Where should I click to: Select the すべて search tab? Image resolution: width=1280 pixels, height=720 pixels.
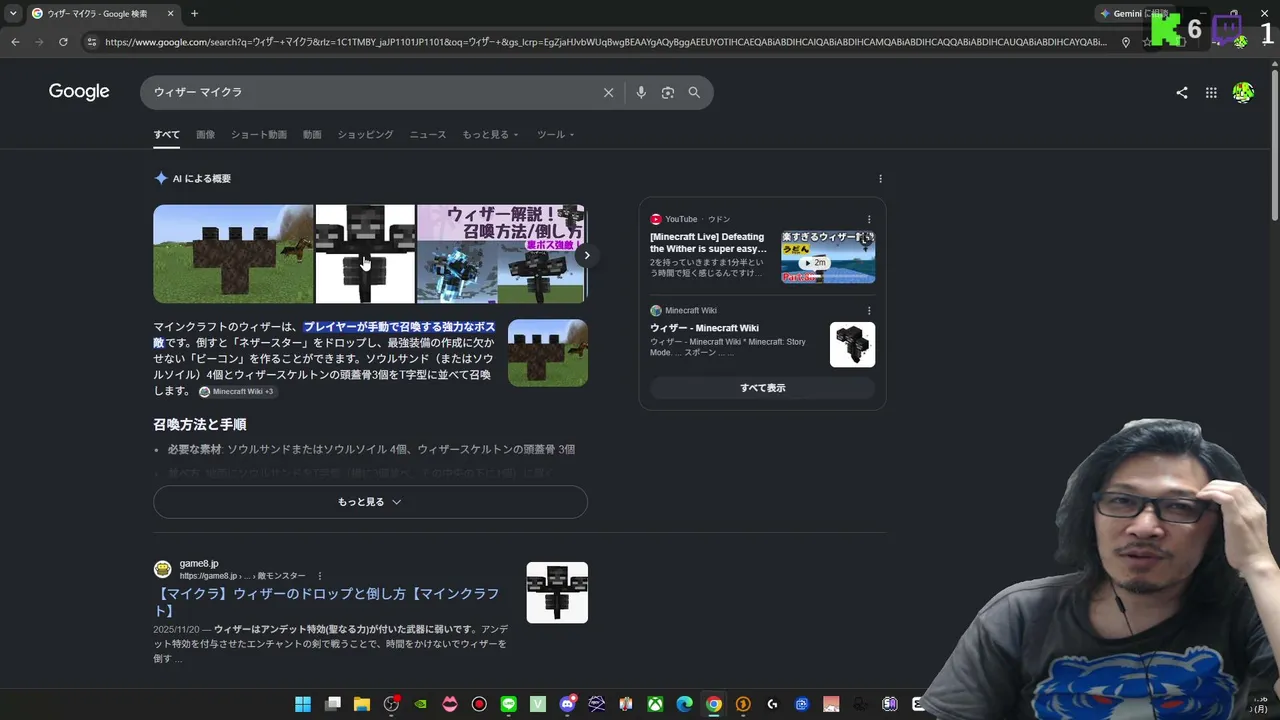point(166,135)
